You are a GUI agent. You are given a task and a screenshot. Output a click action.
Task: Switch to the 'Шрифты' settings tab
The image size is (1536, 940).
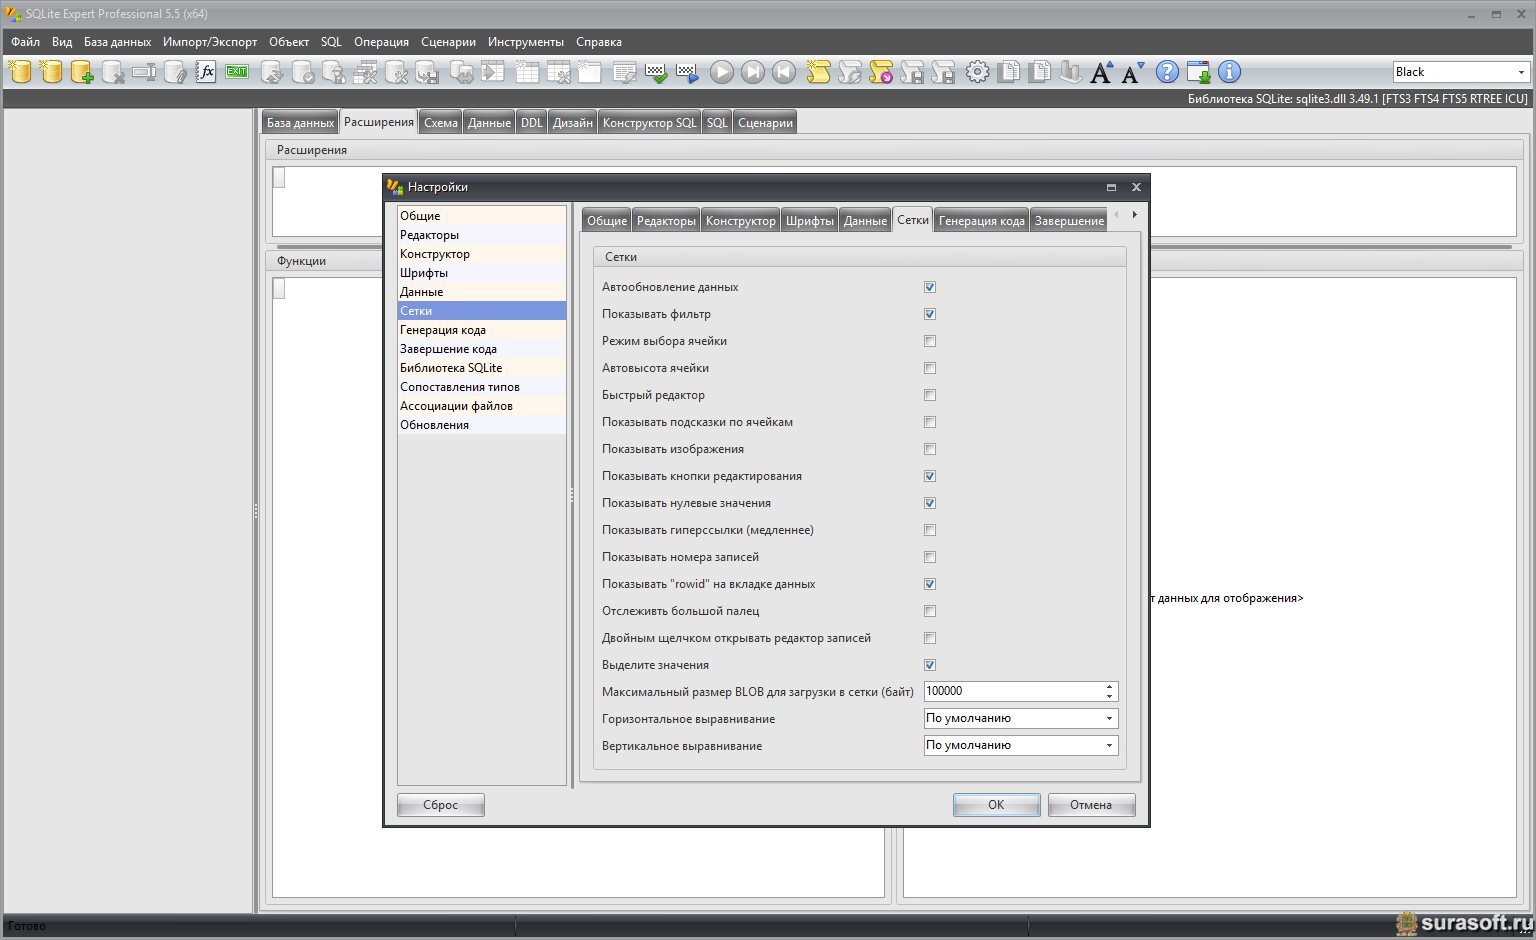(809, 221)
